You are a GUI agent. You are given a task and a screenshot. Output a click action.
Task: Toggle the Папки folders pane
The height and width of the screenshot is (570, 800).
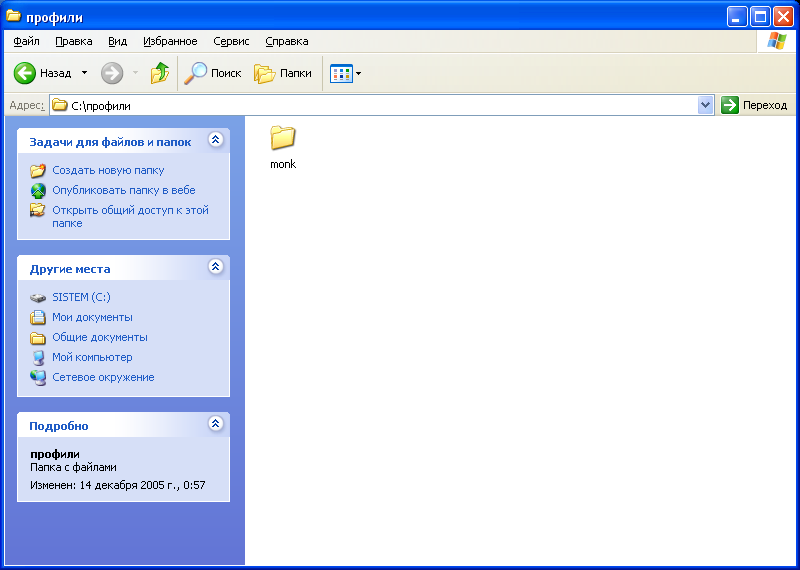283,73
